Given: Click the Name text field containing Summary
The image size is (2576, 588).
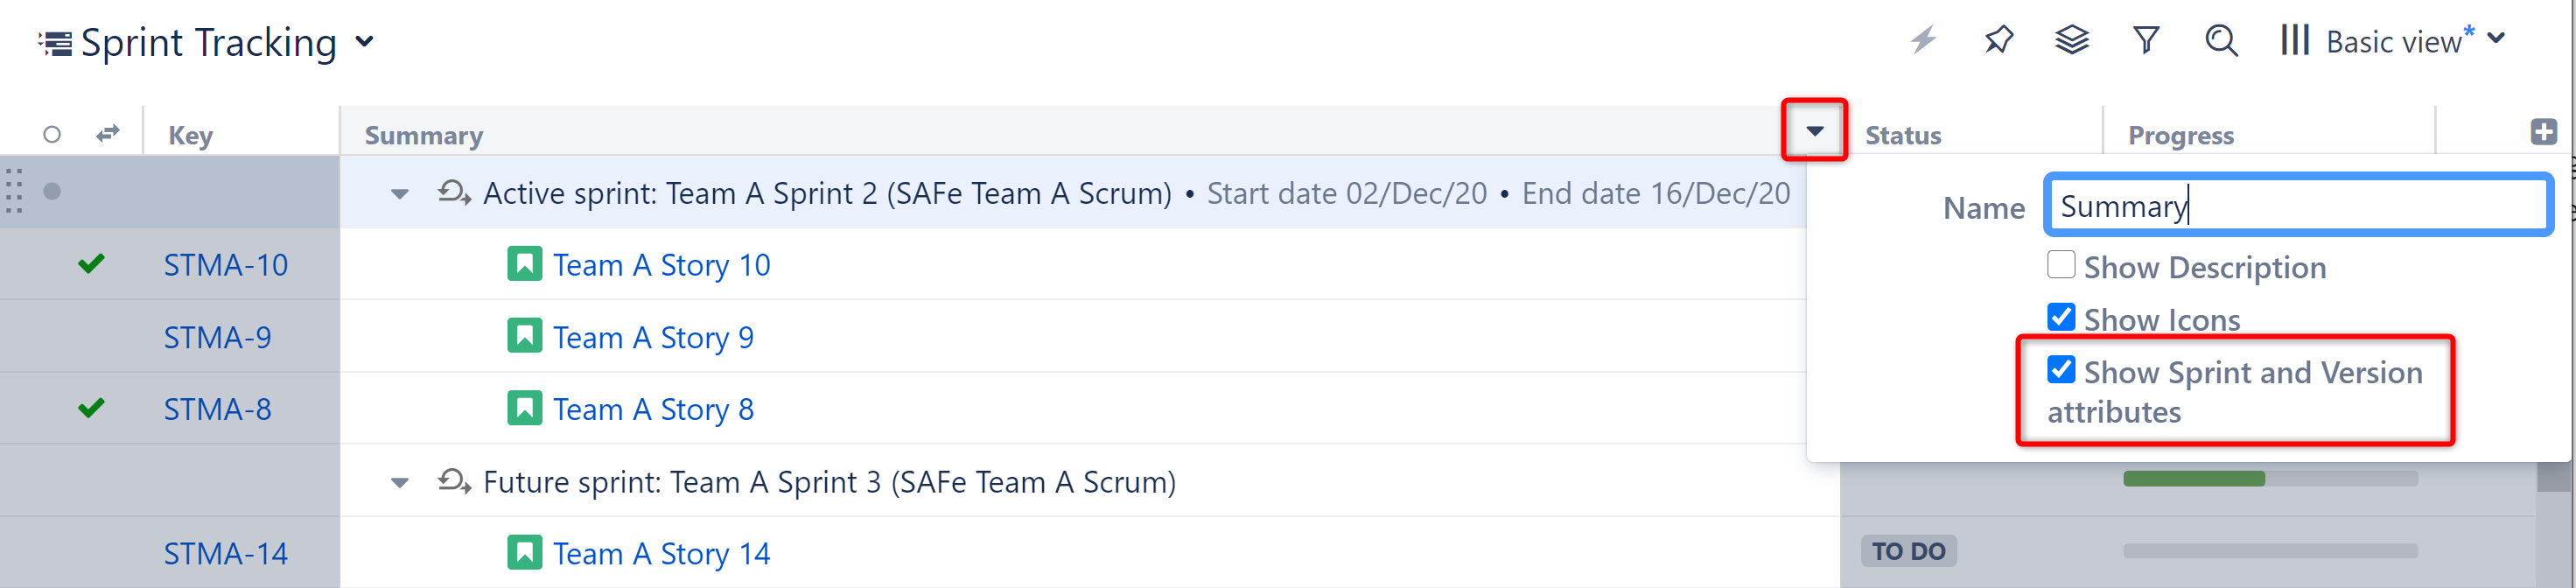Looking at the screenshot, I should [2297, 206].
